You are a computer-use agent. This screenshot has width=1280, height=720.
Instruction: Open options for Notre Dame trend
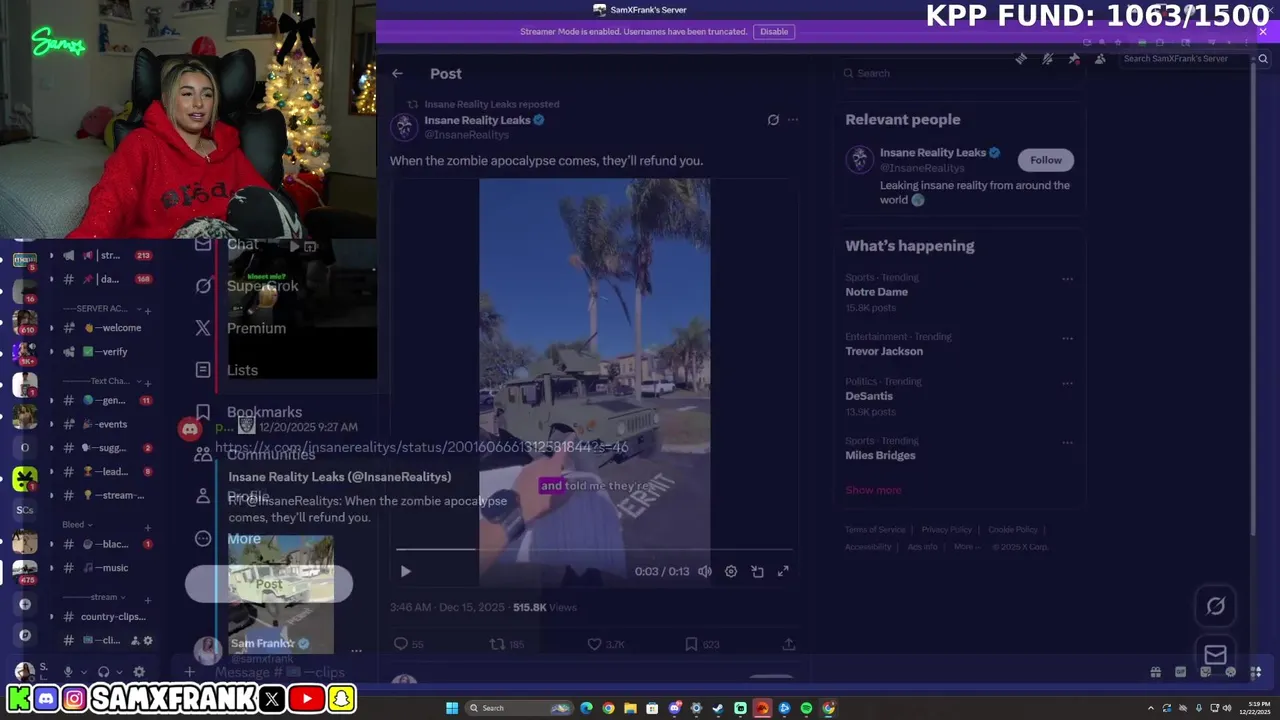(x=1067, y=279)
